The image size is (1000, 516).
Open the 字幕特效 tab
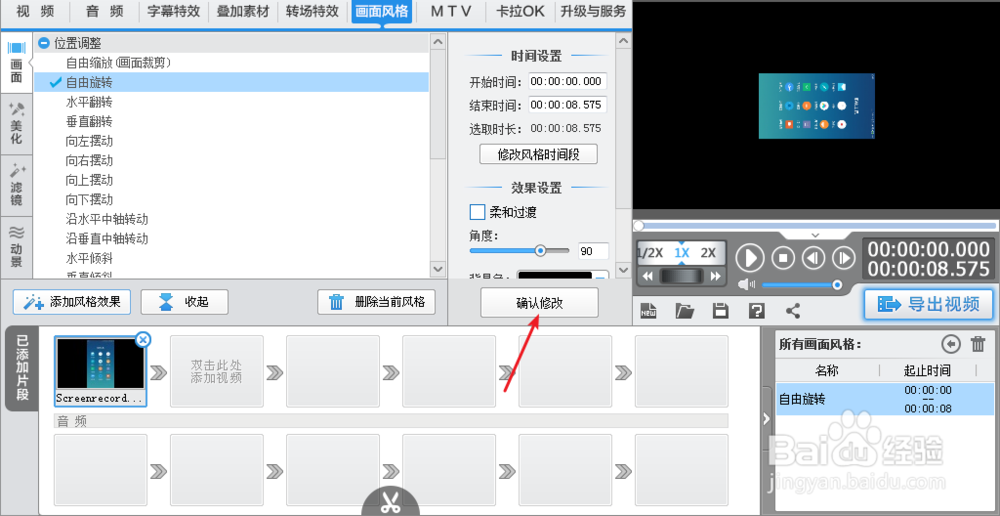point(174,11)
